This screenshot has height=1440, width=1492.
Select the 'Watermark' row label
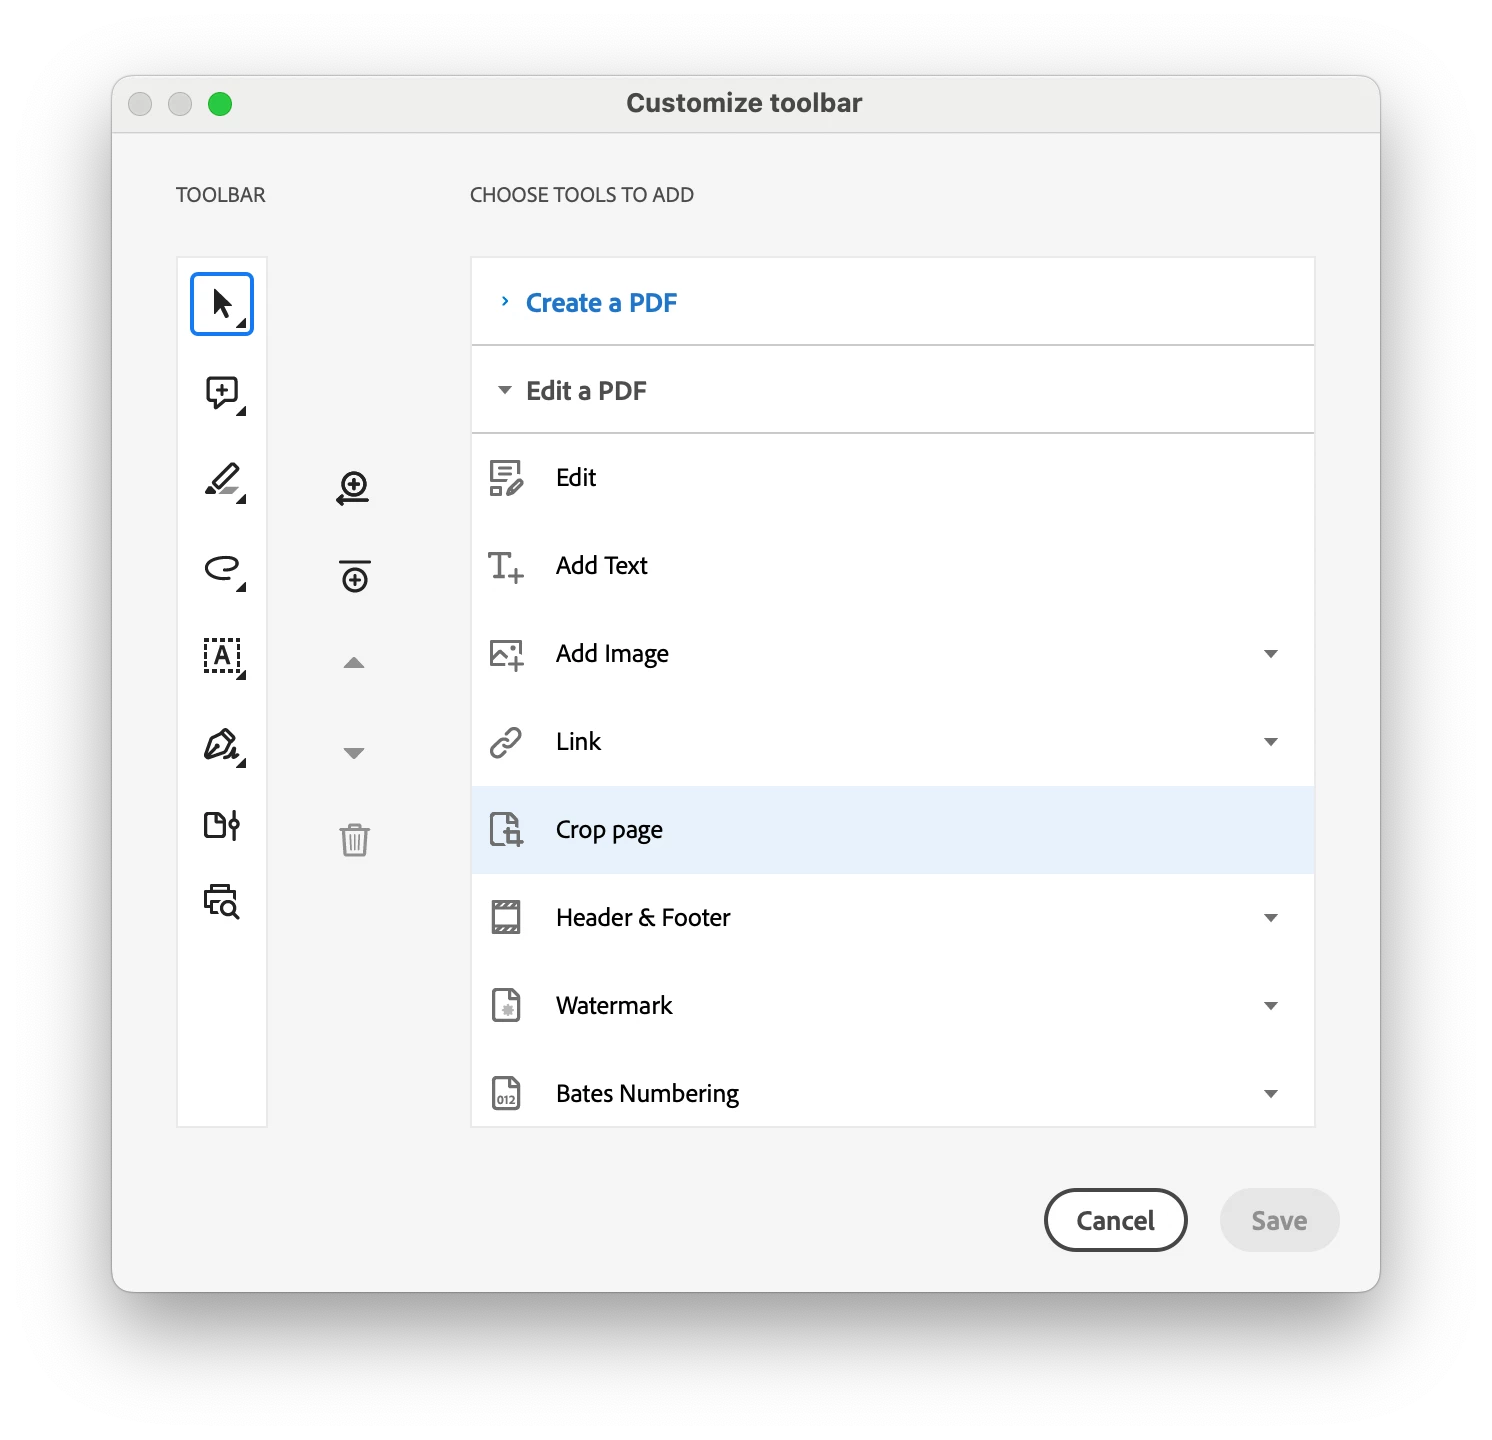coord(614,1006)
